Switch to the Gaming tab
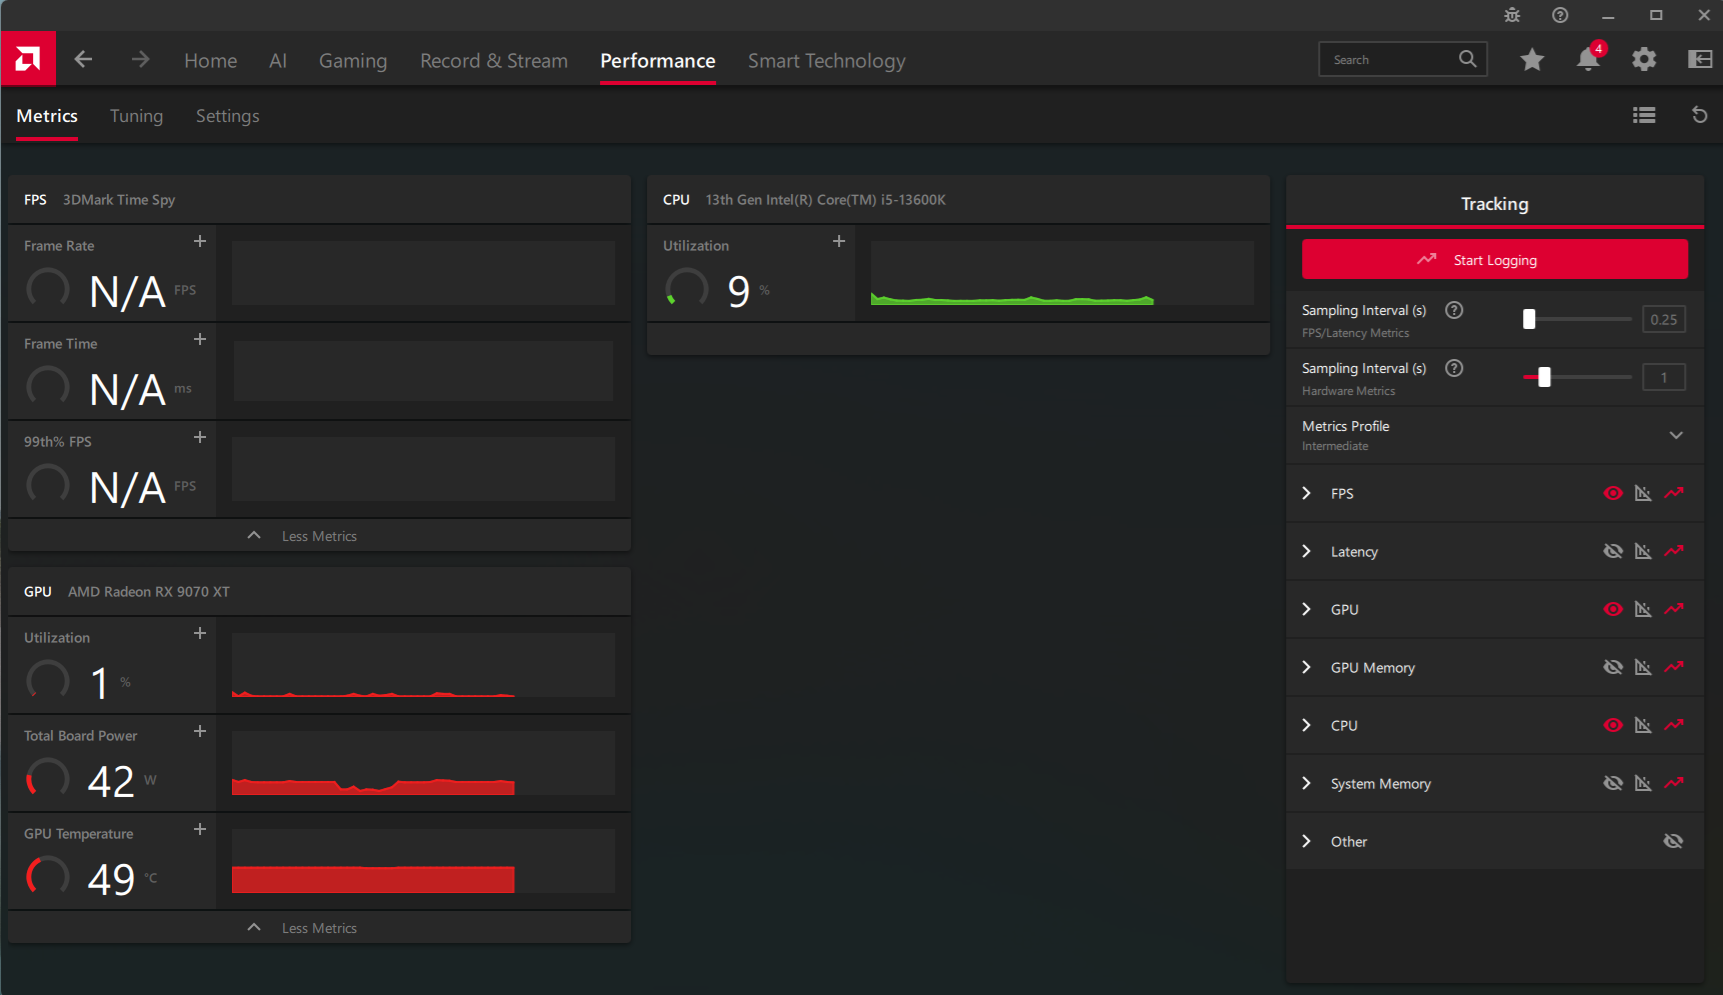 pos(353,61)
